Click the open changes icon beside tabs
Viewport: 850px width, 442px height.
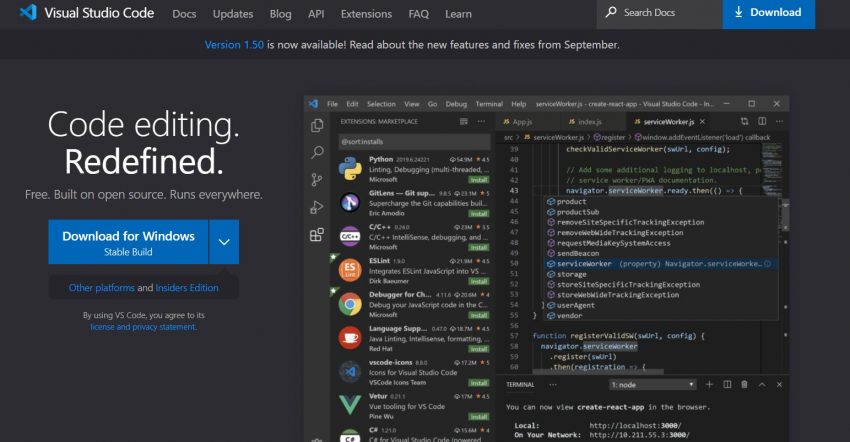(x=744, y=121)
